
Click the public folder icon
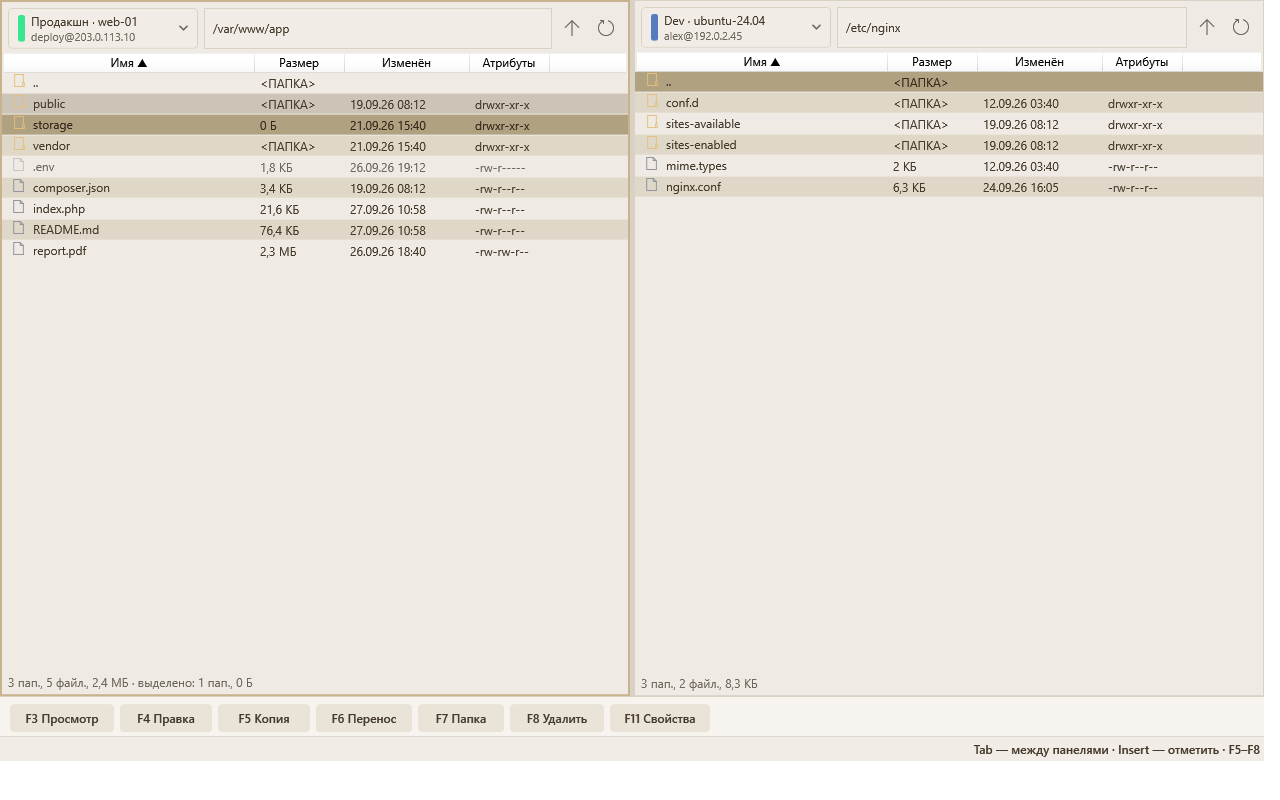click(19, 103)
